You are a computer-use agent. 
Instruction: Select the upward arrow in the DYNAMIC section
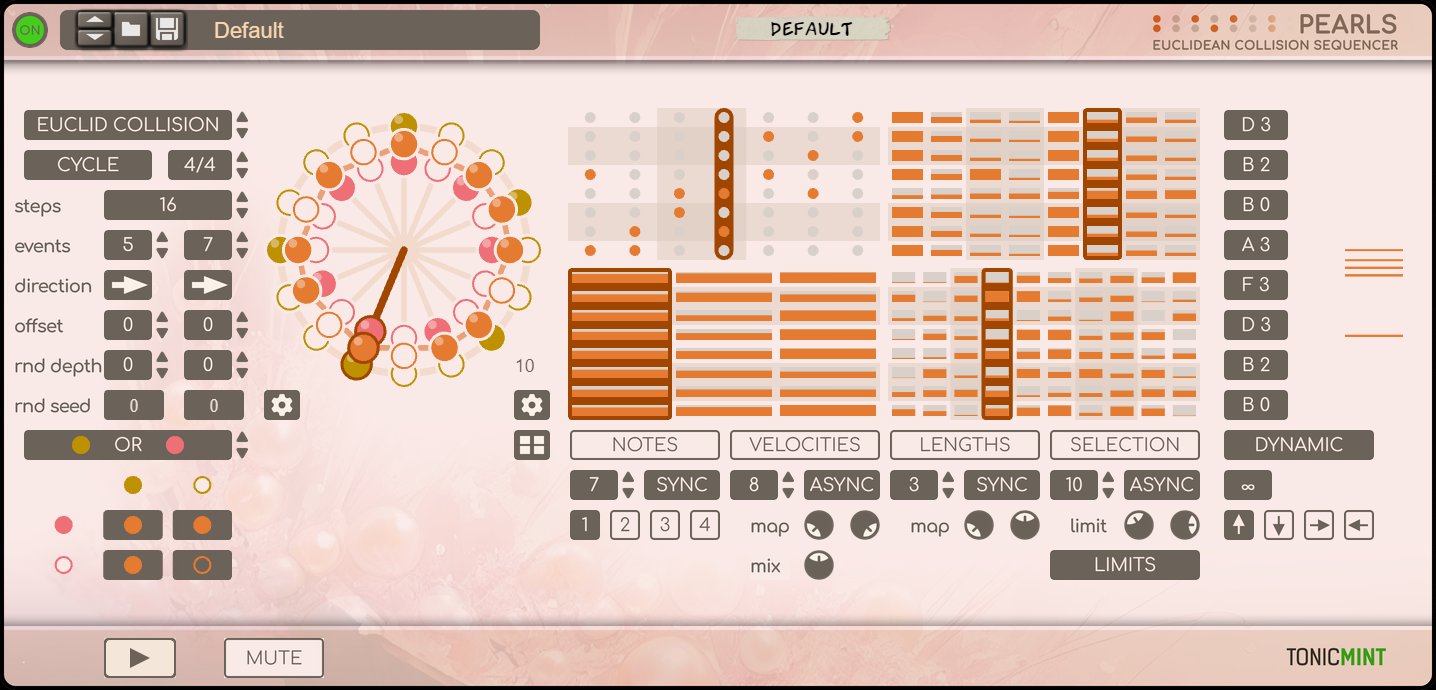click(1238, 524)
